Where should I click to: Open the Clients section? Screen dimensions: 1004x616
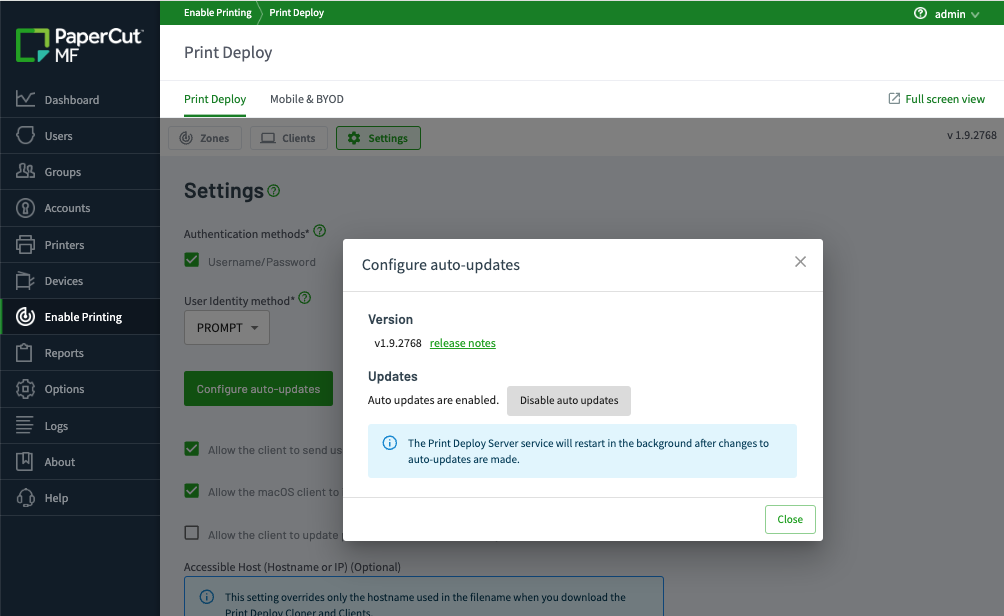point(289,138)
